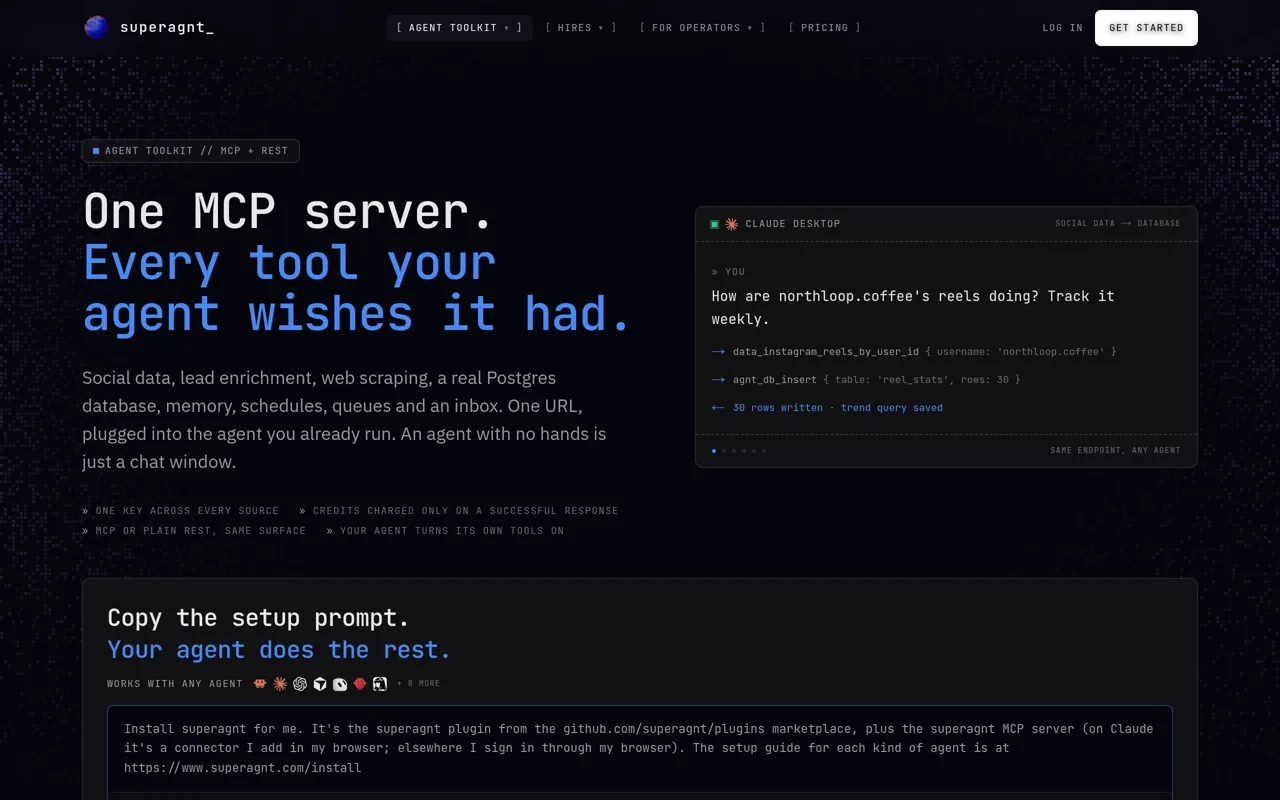
Task: Go to the Pricing page
Action: click(825, 28)
